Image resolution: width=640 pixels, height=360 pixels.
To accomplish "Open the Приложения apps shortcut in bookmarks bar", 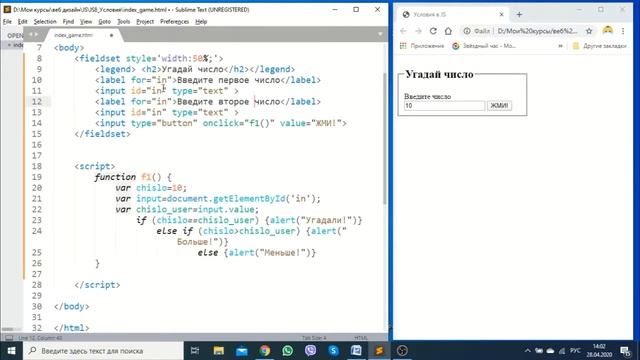I will [x=422, y=46].
